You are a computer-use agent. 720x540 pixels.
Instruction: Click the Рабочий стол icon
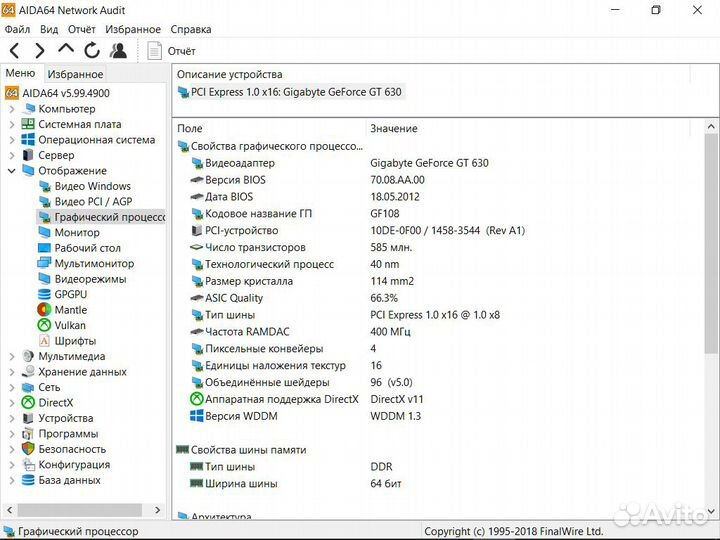(x=45, y=248)
